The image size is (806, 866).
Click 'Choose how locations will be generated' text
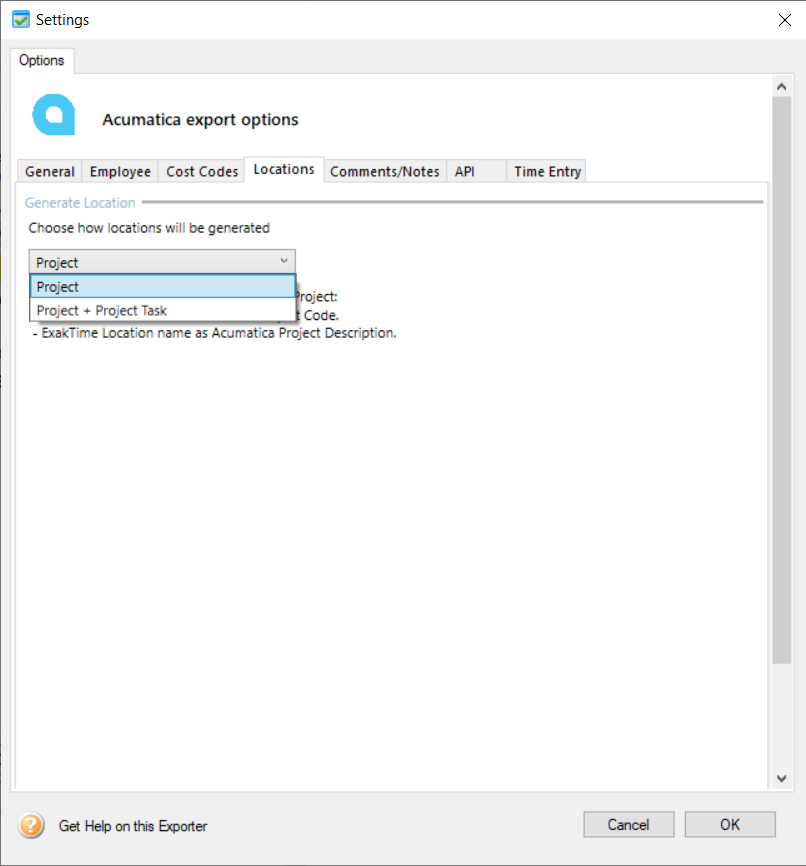click(x=149, y=228)
